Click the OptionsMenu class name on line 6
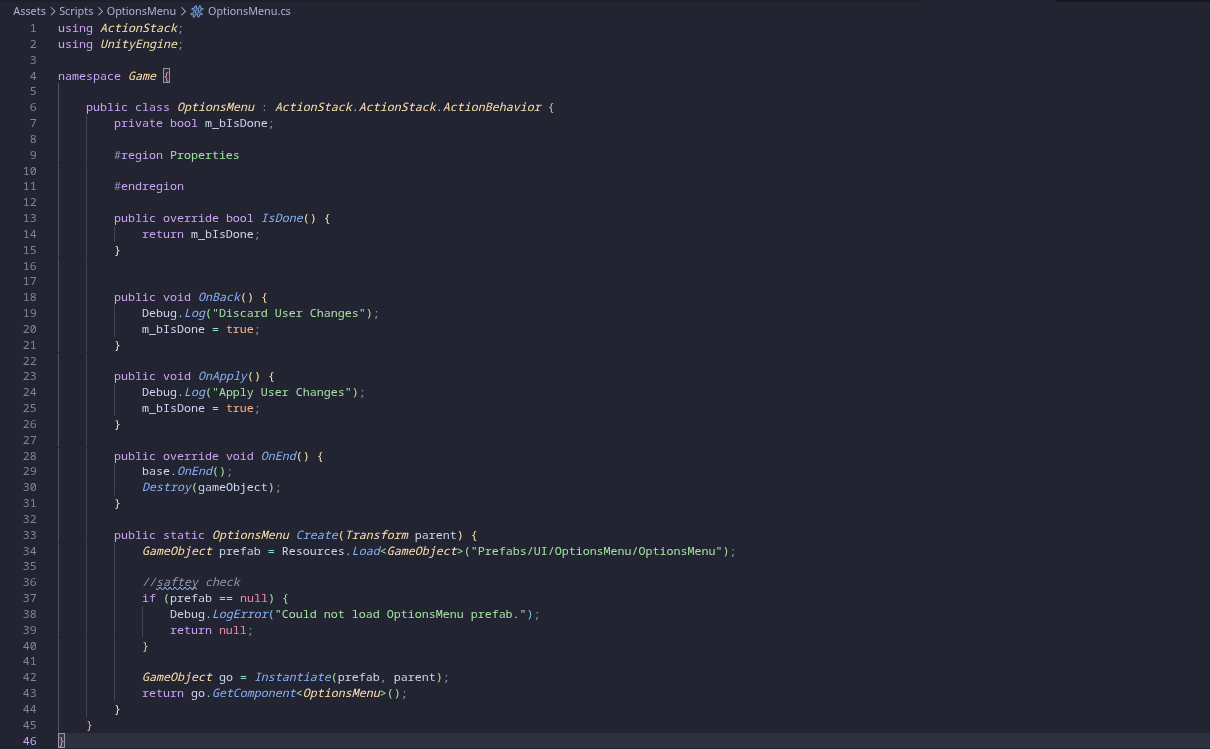Image resolution: width=1210 pixels, height=749 pixels. [x=216, y=107]
